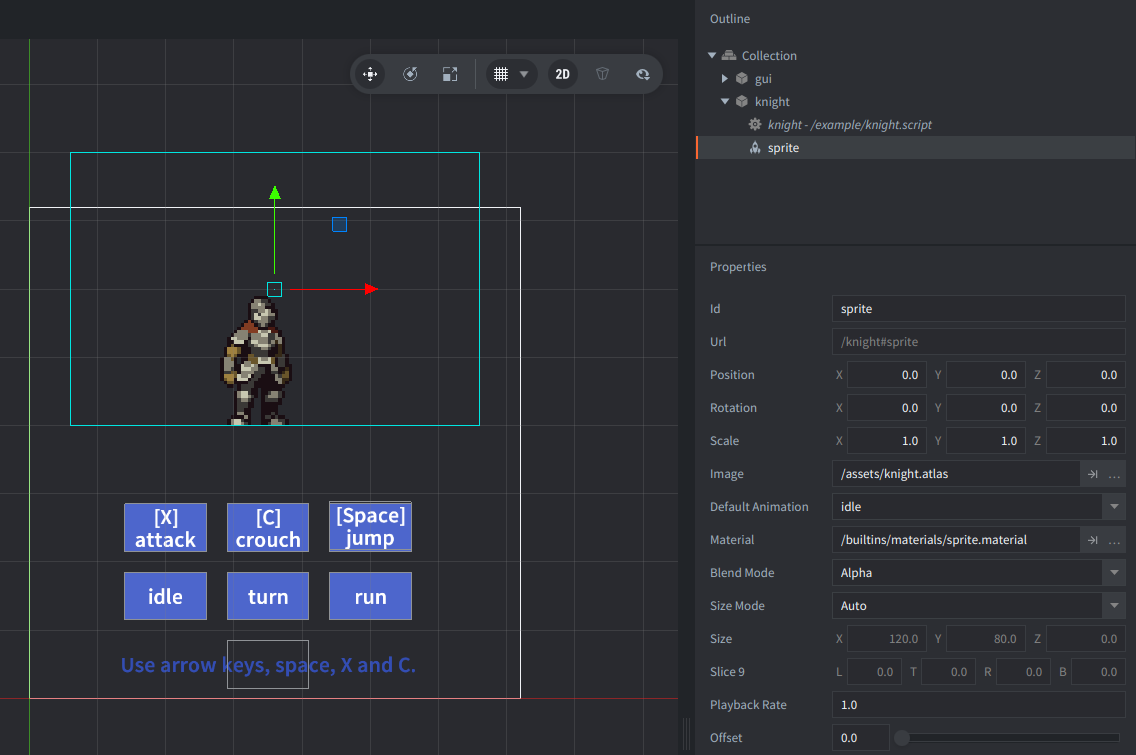Select the Rotate tool in viewport toolbar
This screenshot has height=755, width=1136.
[410, 74]
